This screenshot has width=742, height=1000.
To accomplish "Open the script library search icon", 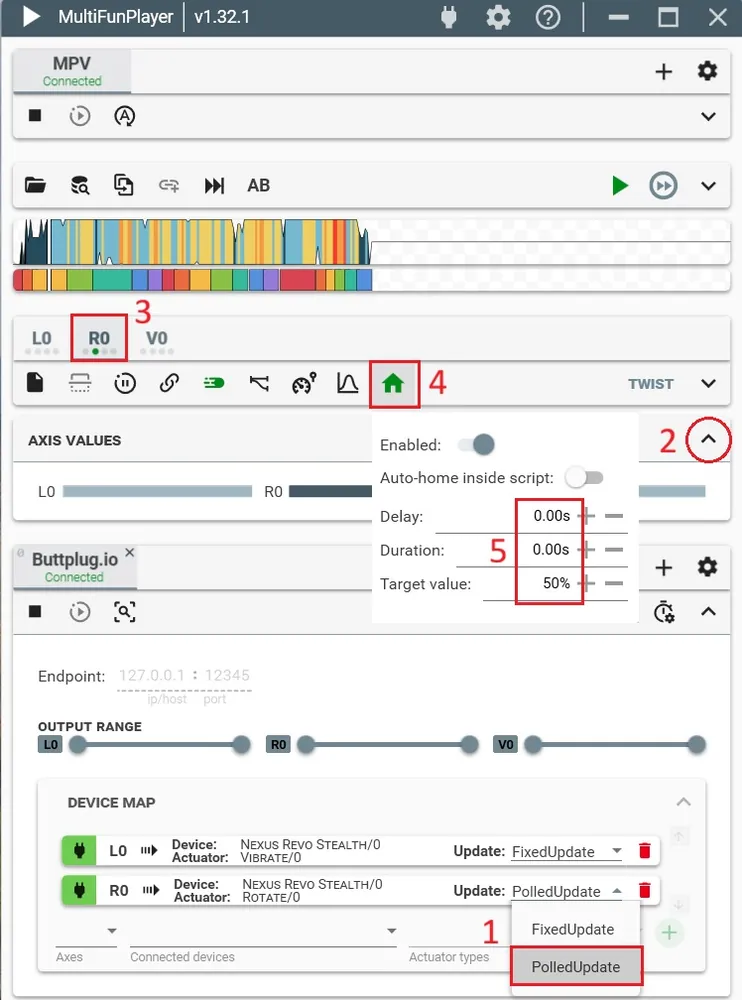I will 80,186.
